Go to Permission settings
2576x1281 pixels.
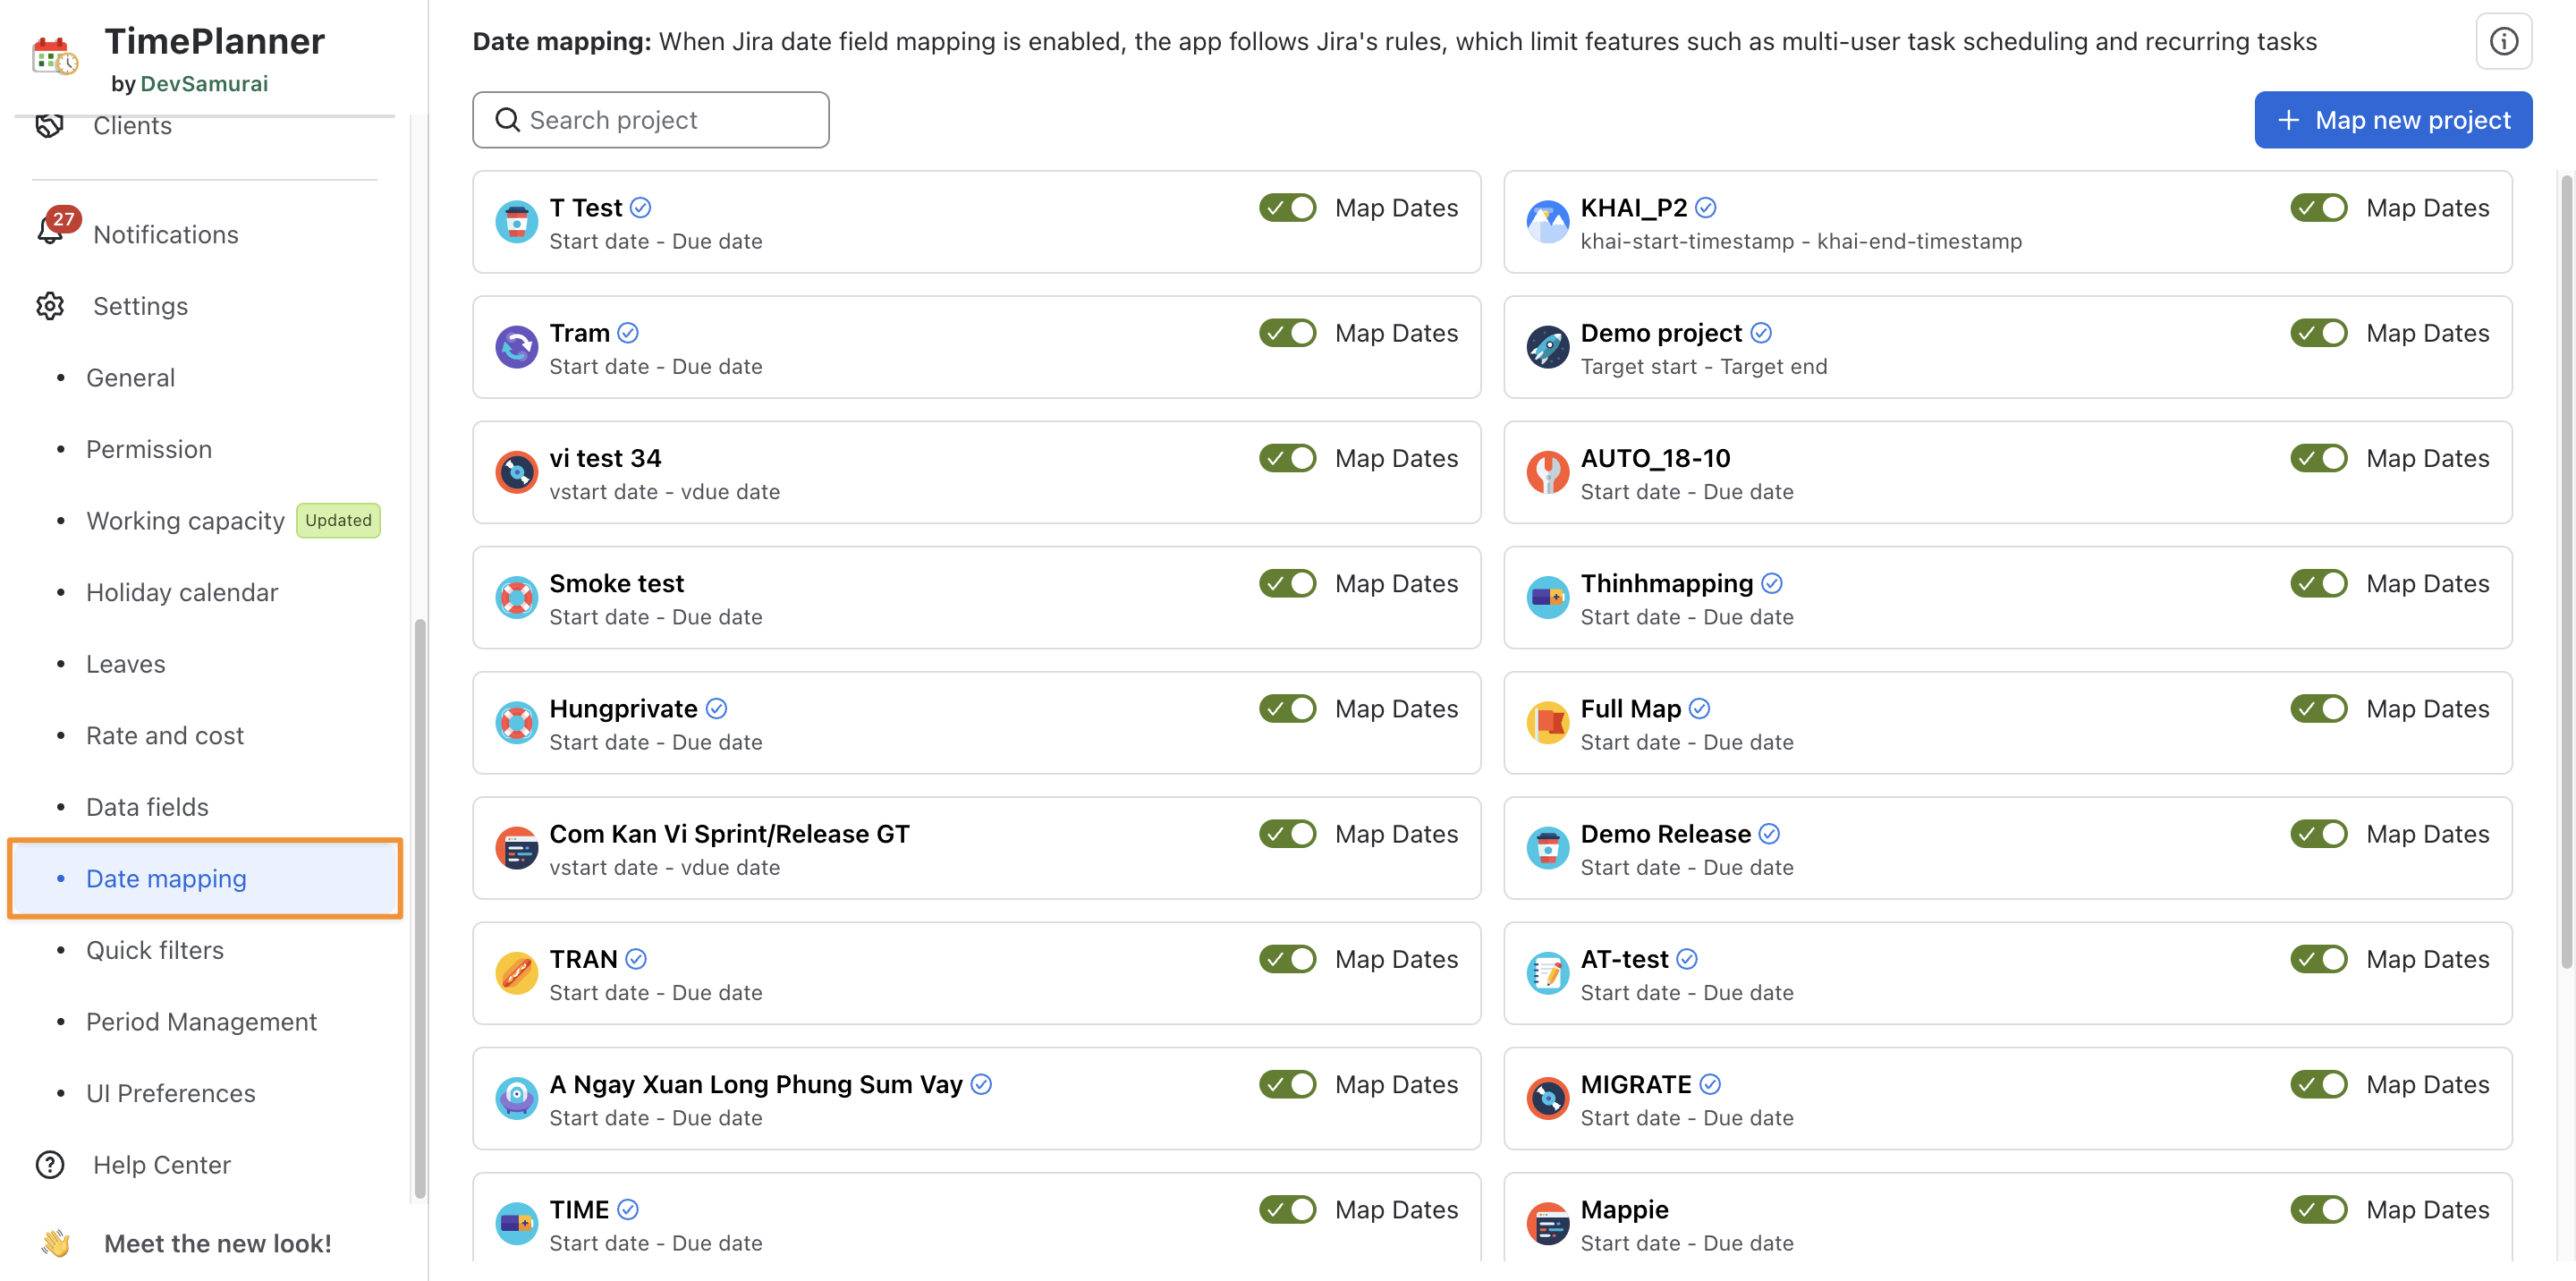149,449
